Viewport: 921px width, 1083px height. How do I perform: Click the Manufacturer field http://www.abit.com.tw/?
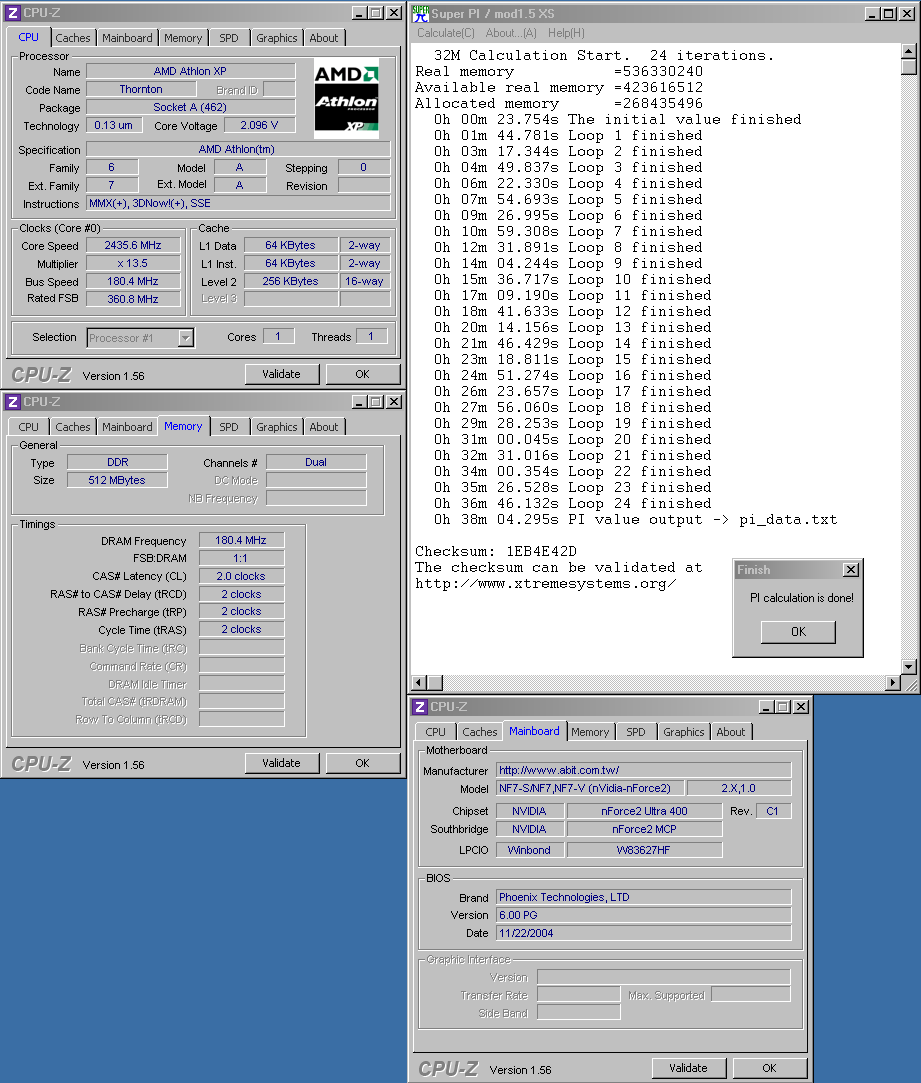[x=643, y=770]
